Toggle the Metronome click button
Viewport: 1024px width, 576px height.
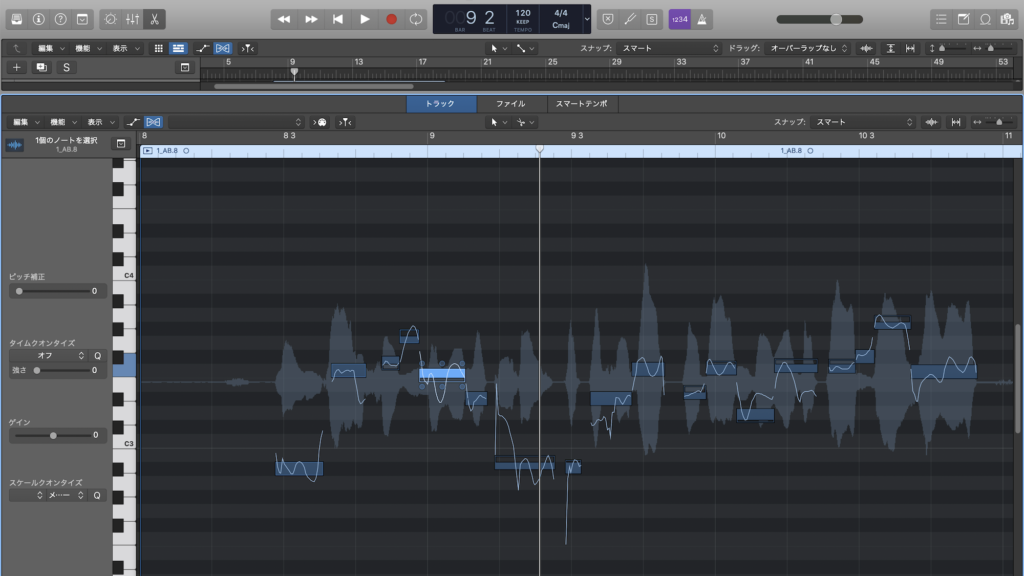click(702, 19)
